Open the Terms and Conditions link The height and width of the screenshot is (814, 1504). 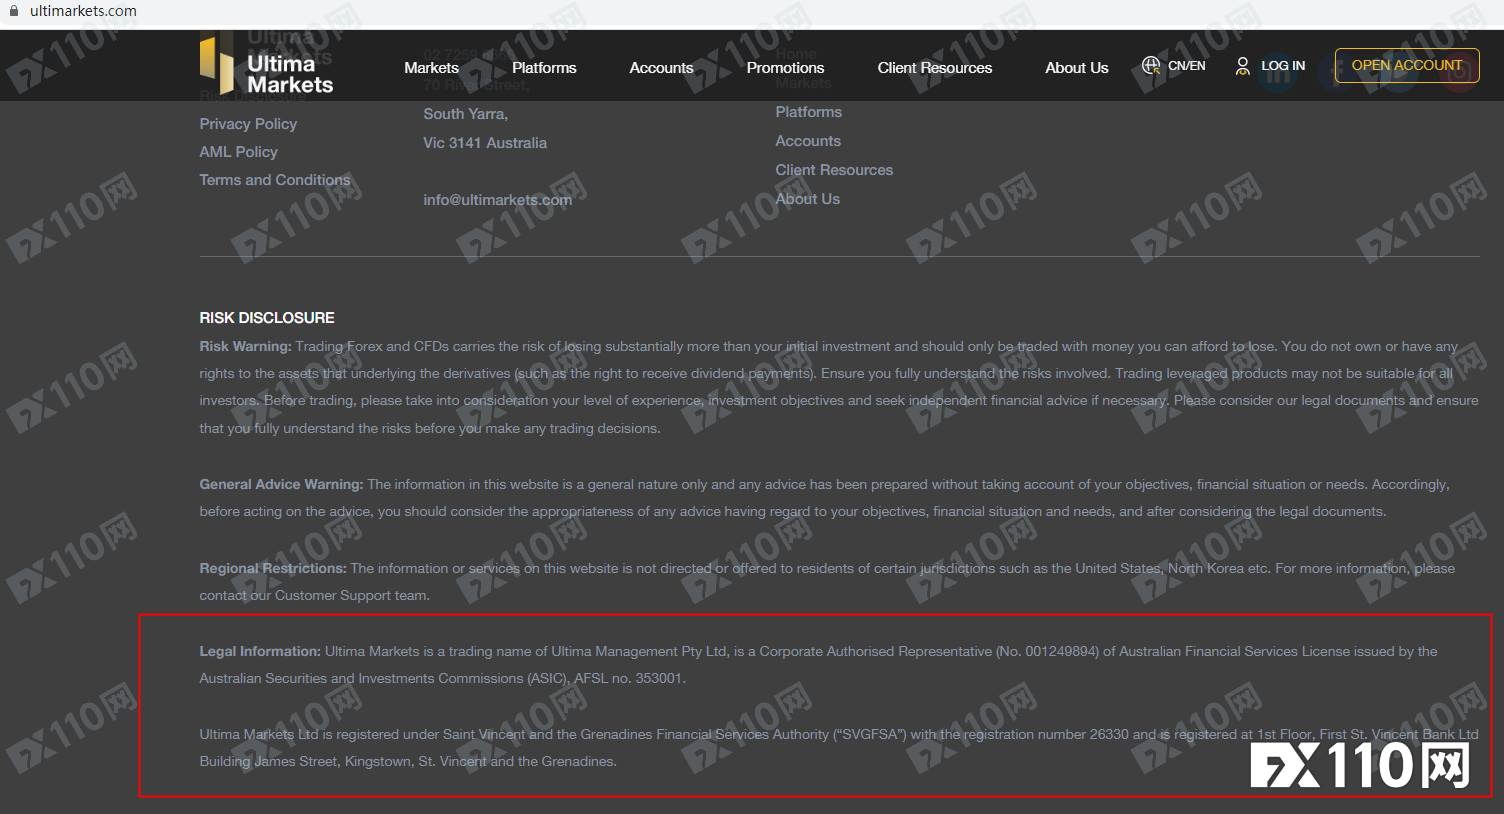[x=275, y=180]
